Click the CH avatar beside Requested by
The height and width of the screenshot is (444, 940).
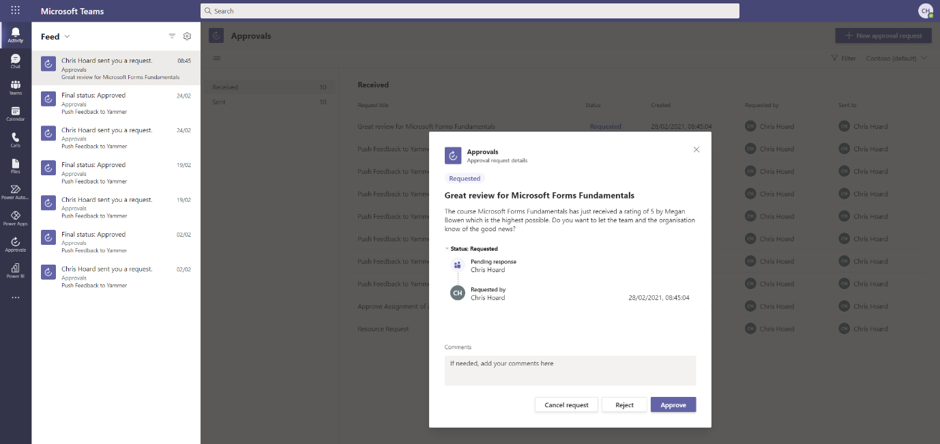(x=457, y=293)
